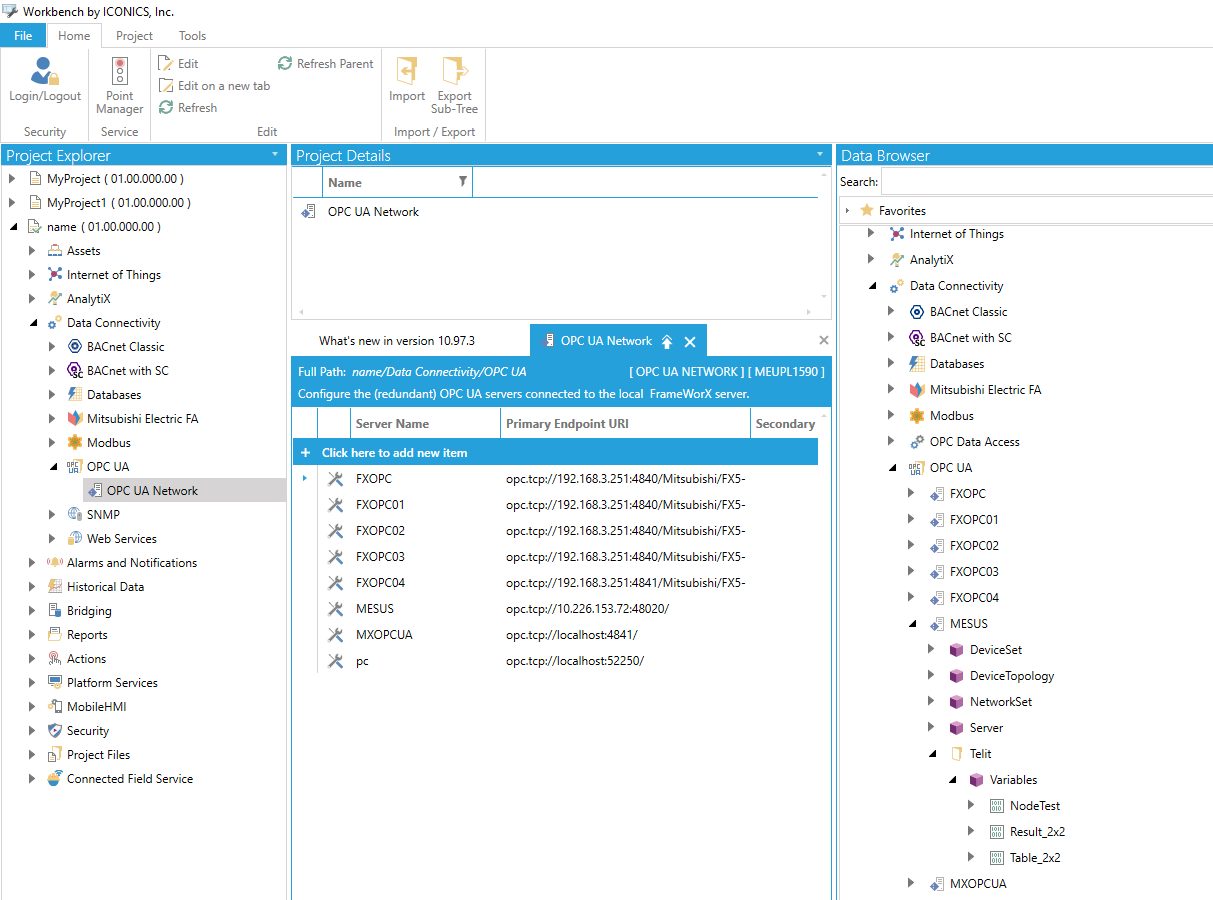Click Refresh Parent in ribbon
The image size is (1213, 900).
click(x=325, y=64)
